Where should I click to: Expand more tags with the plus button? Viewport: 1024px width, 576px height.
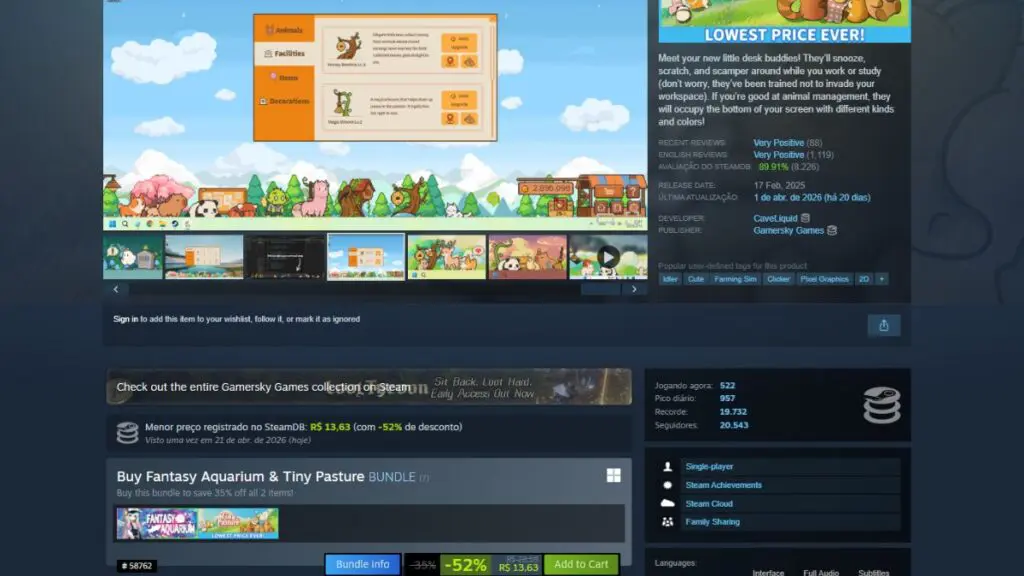point(880,279)
